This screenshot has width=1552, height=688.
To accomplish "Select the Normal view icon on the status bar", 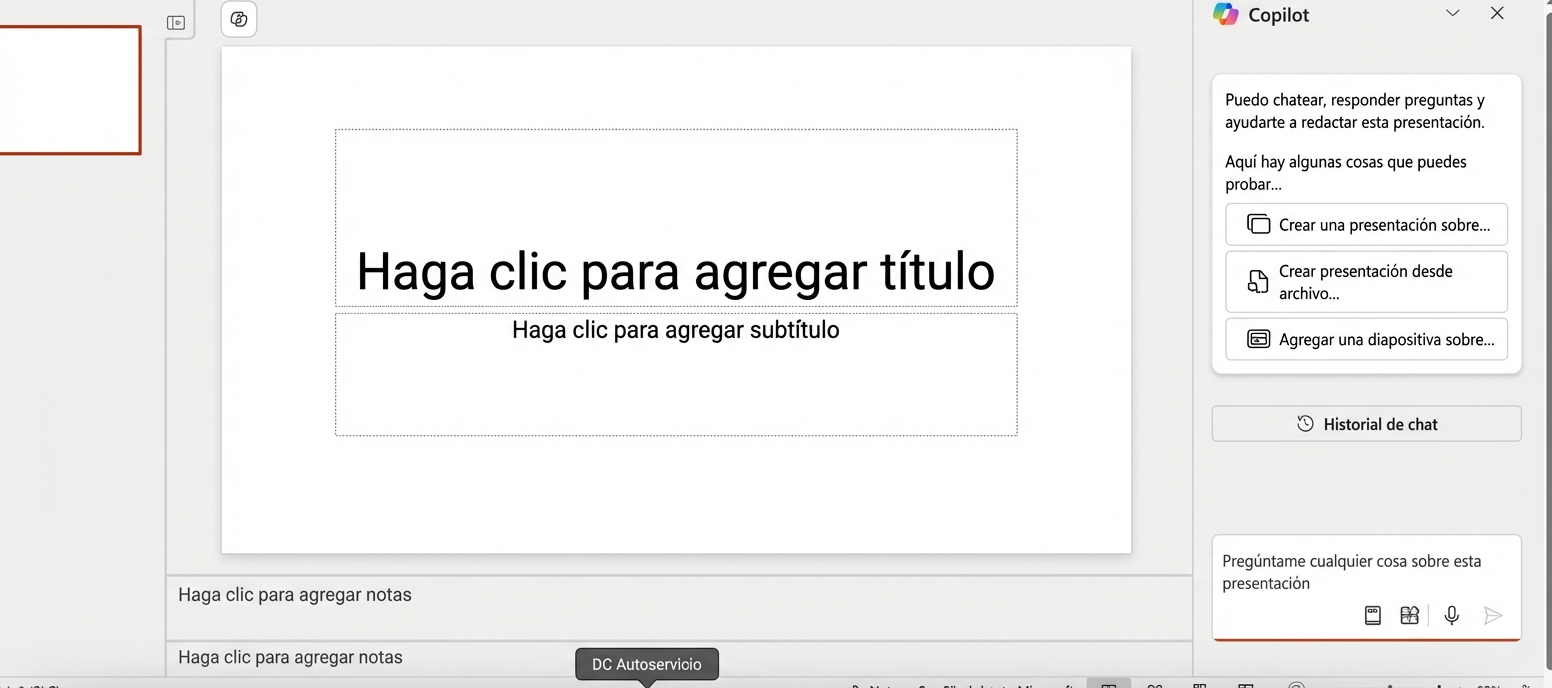I will point(1108,684).
